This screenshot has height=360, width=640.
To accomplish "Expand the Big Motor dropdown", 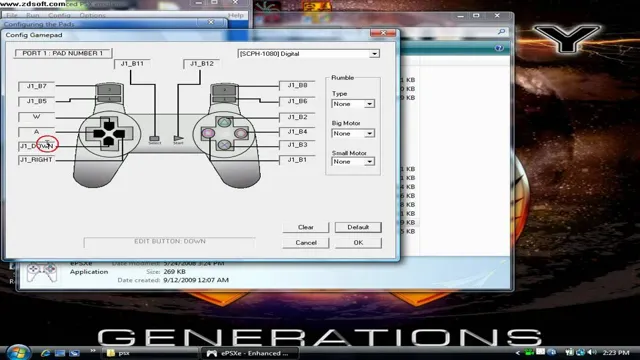I will coord(369,133).
